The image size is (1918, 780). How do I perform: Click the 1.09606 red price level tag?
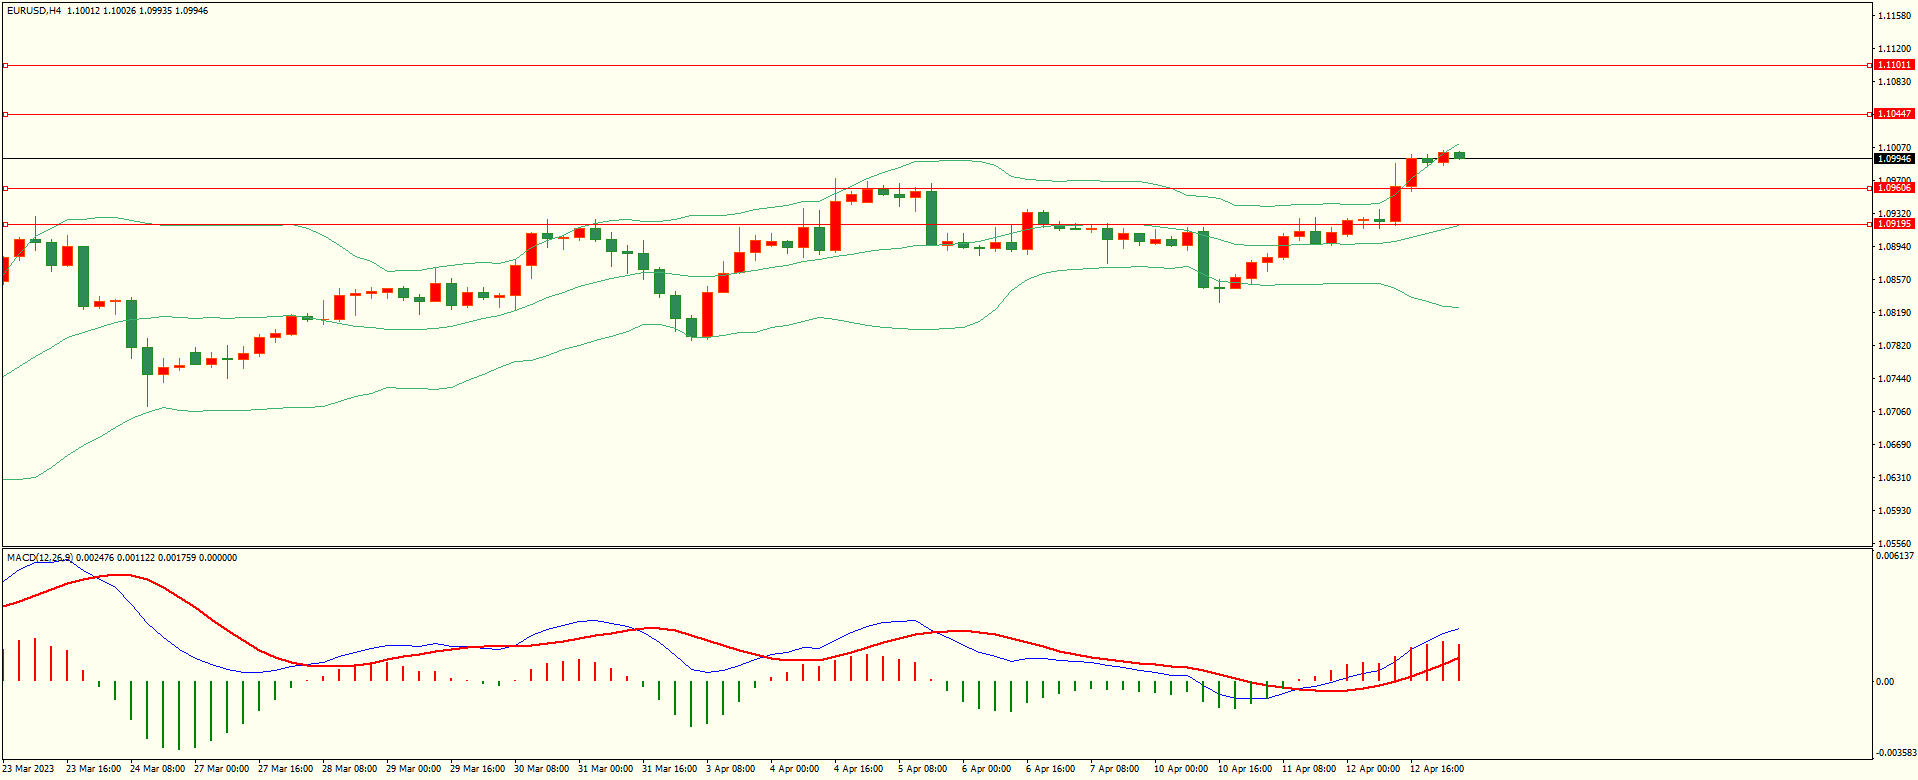point(1893,188)
